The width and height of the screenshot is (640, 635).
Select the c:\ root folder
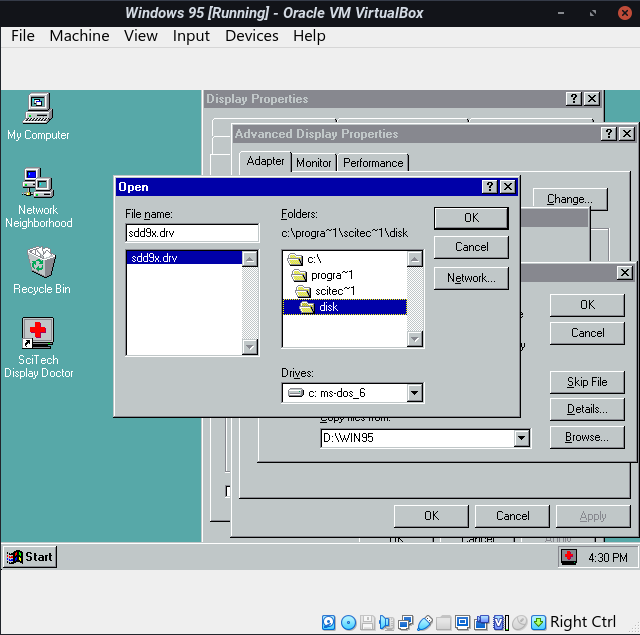312,259
